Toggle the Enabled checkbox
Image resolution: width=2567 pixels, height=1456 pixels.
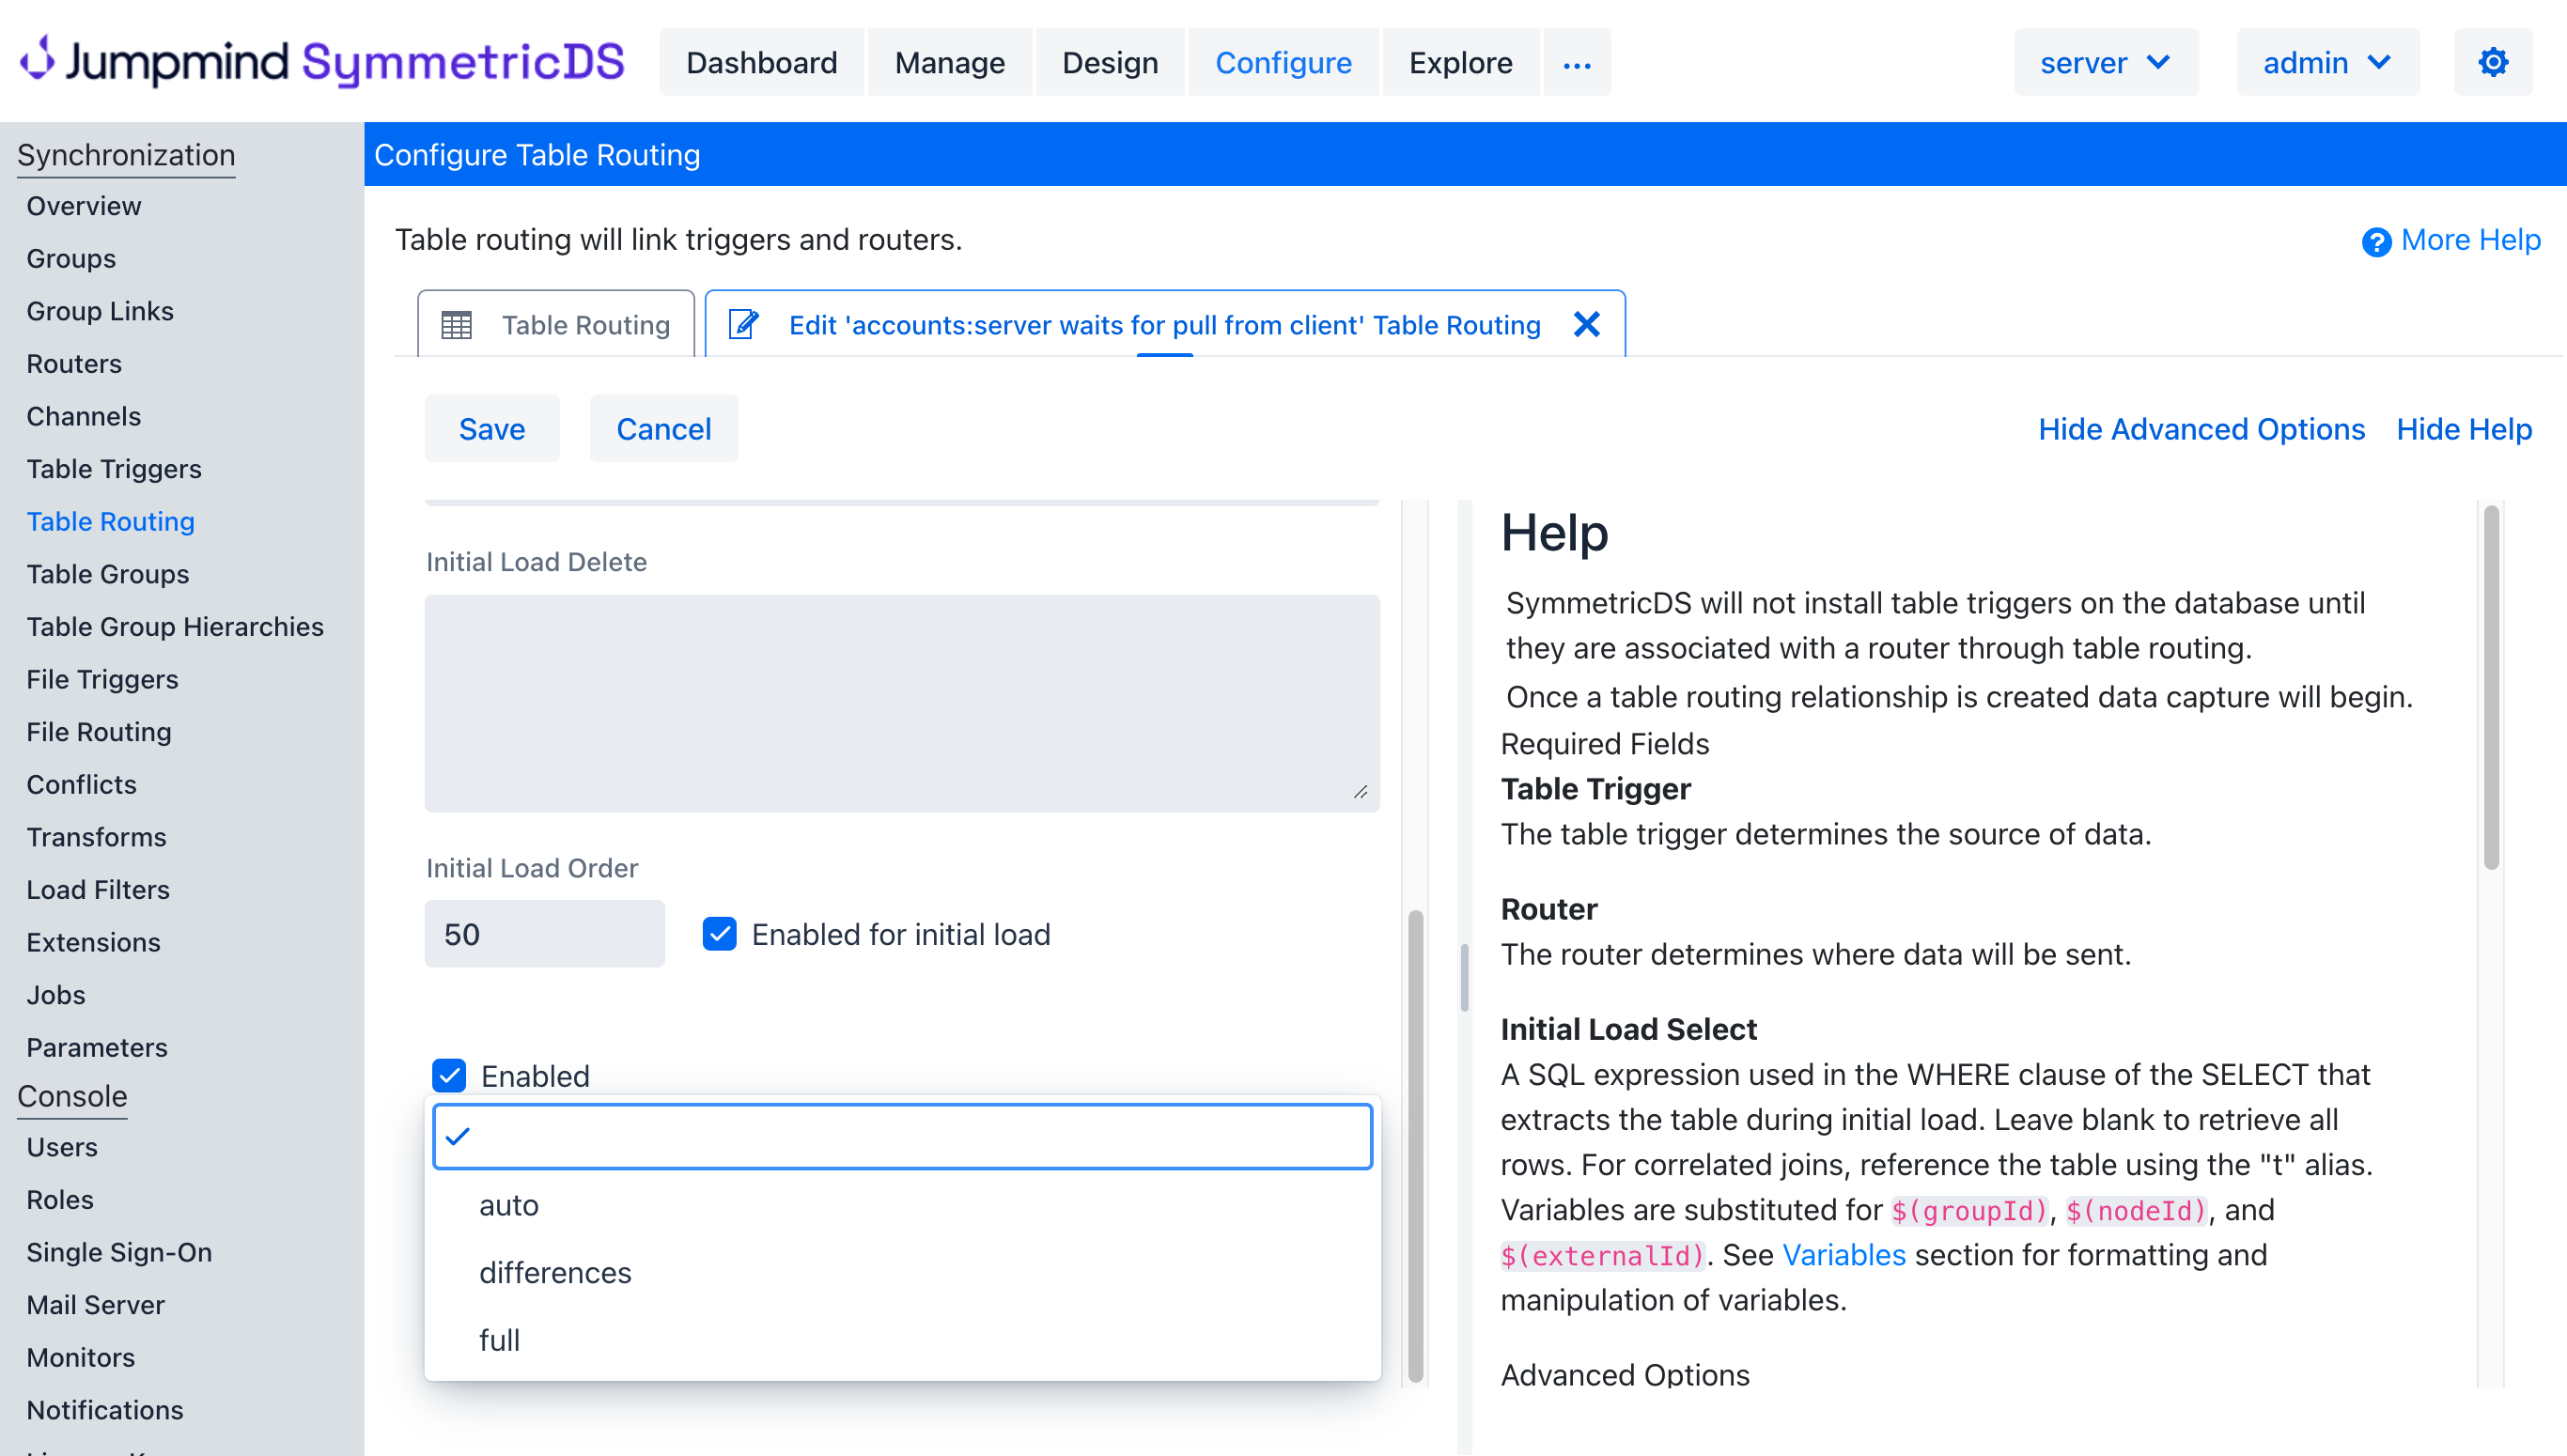point(450,1075)
